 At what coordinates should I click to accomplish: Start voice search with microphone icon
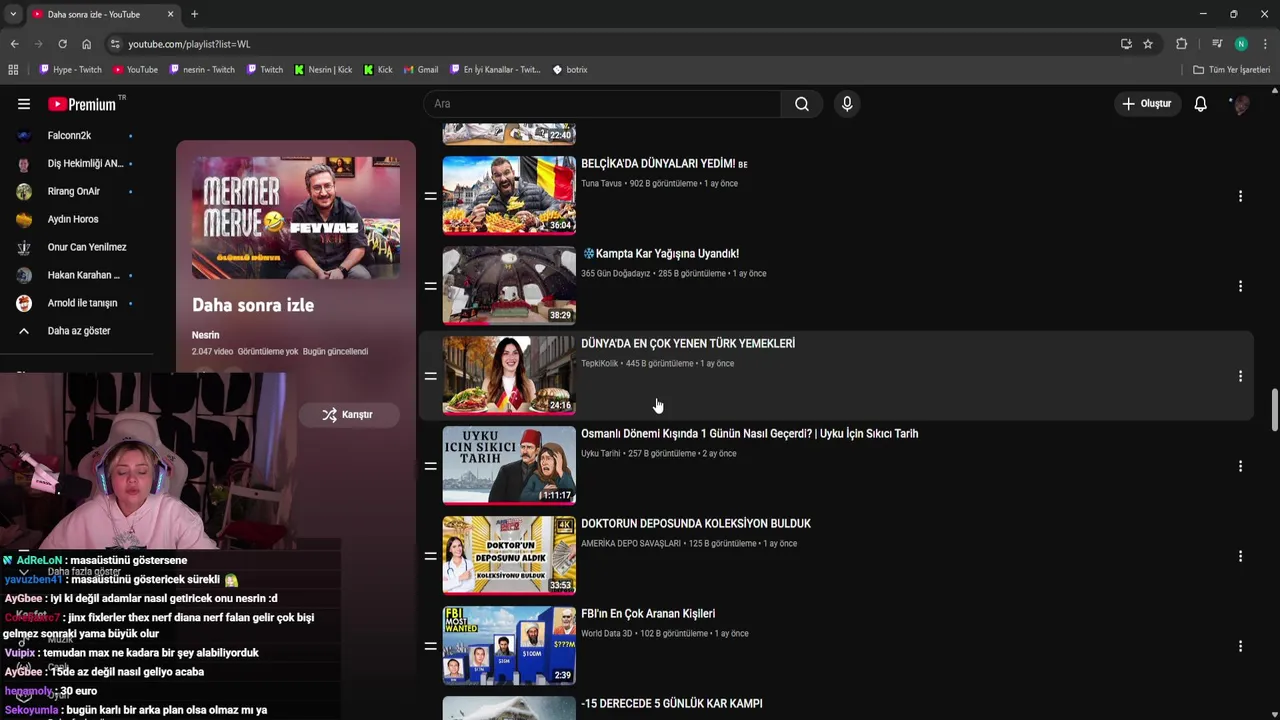(x=847, y=104)
